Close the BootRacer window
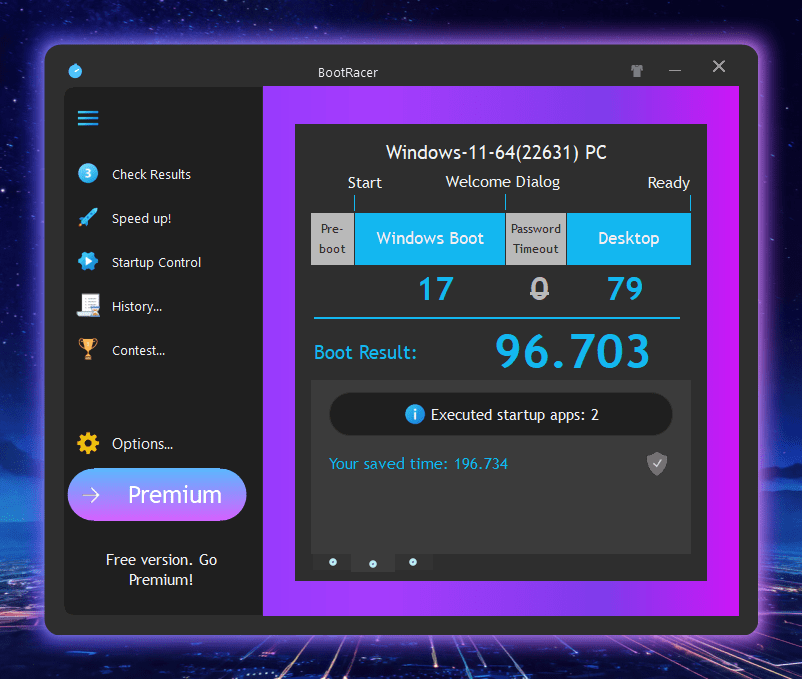This screenshot has width=802, height=679. (x=719, y=66)
